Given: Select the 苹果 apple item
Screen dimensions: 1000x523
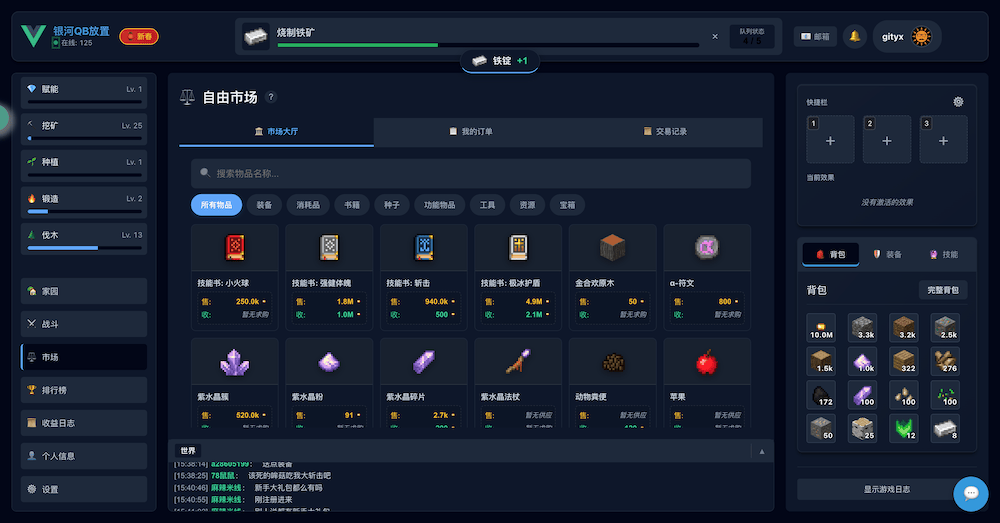Looking at the screenshot, I should pos(708,361).
